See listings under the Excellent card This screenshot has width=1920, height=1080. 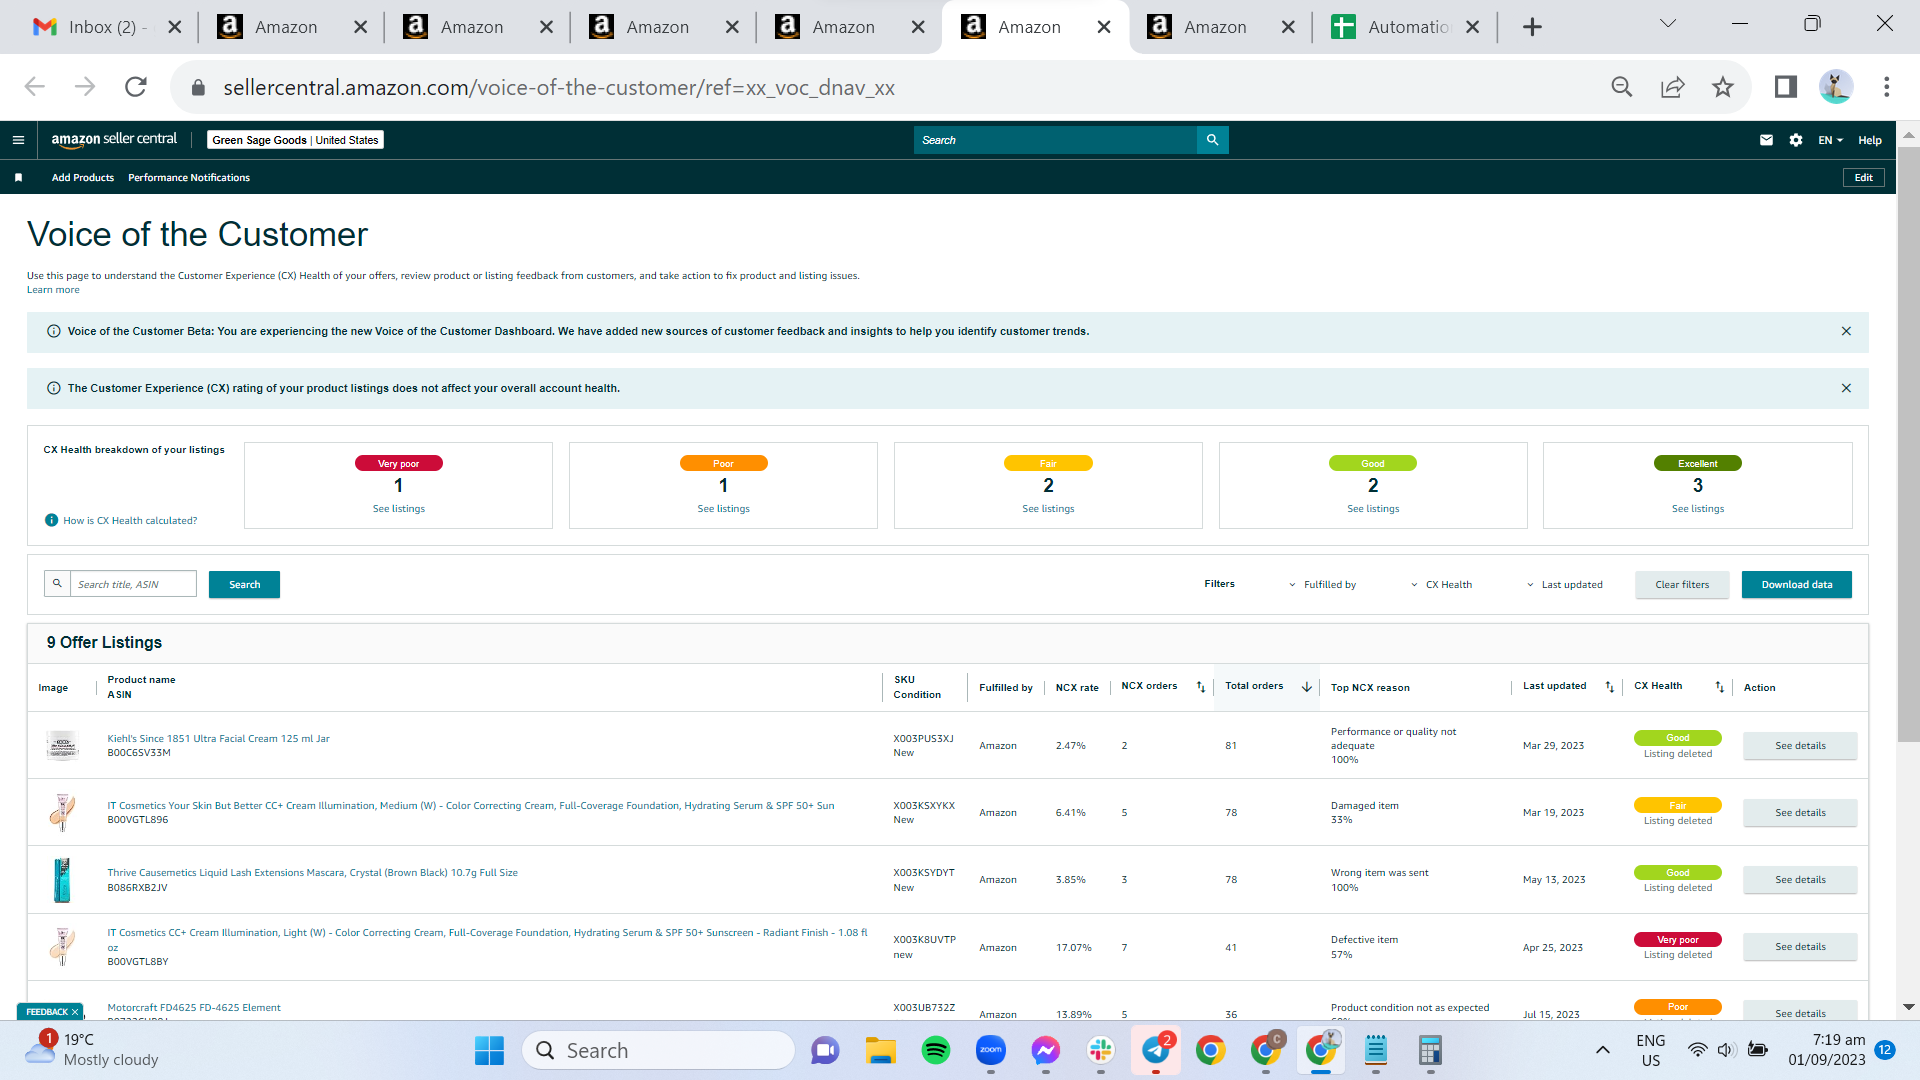tap(1698, 509)
